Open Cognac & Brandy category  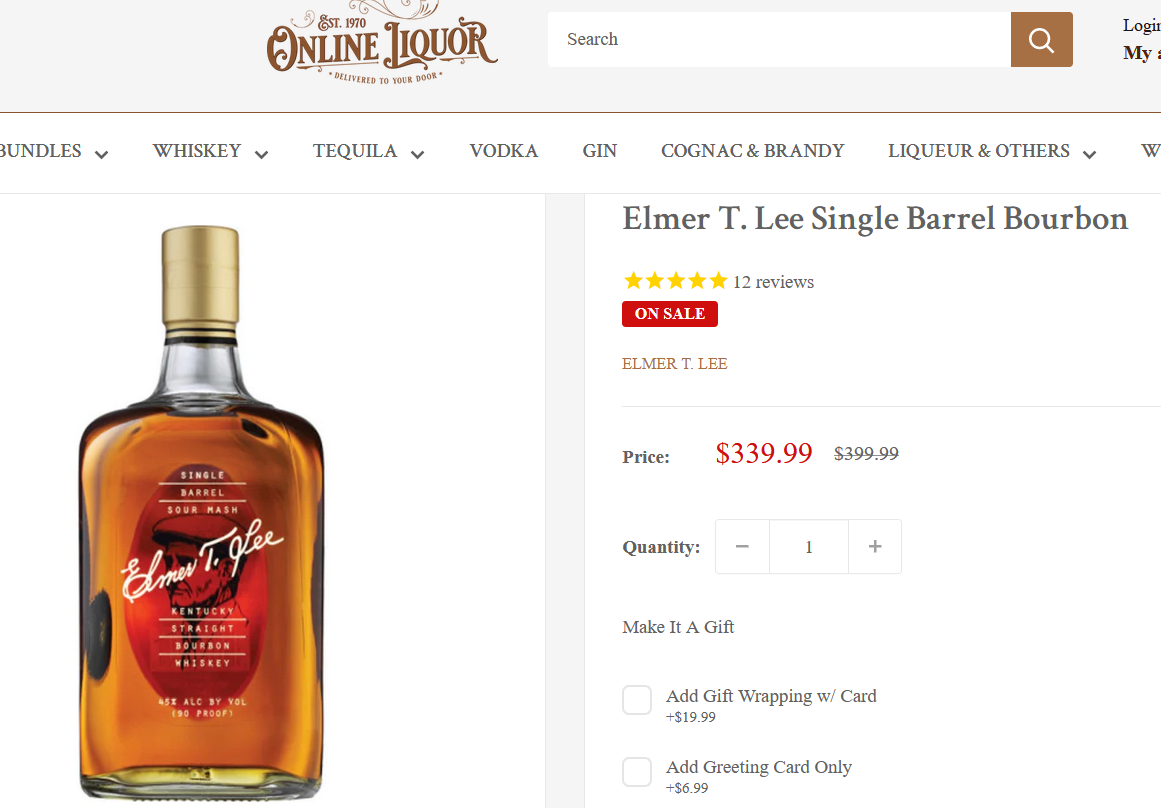(x=752, y=151)
